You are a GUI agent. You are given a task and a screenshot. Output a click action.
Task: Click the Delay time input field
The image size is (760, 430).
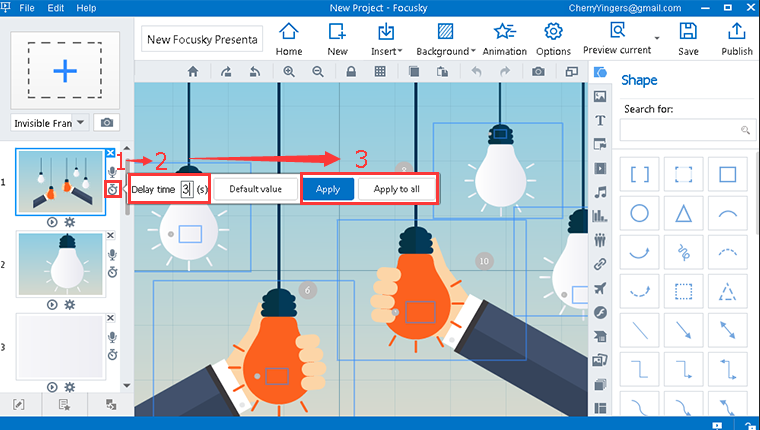(187, 189)
